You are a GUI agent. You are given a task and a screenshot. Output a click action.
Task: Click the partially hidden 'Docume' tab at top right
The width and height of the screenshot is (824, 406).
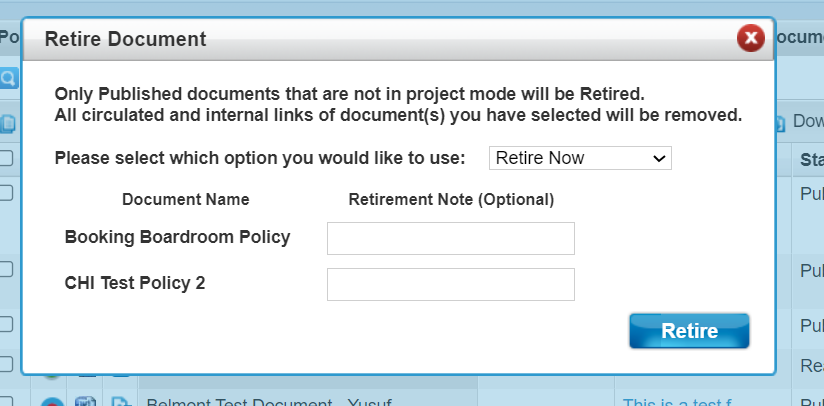point(800,37)
